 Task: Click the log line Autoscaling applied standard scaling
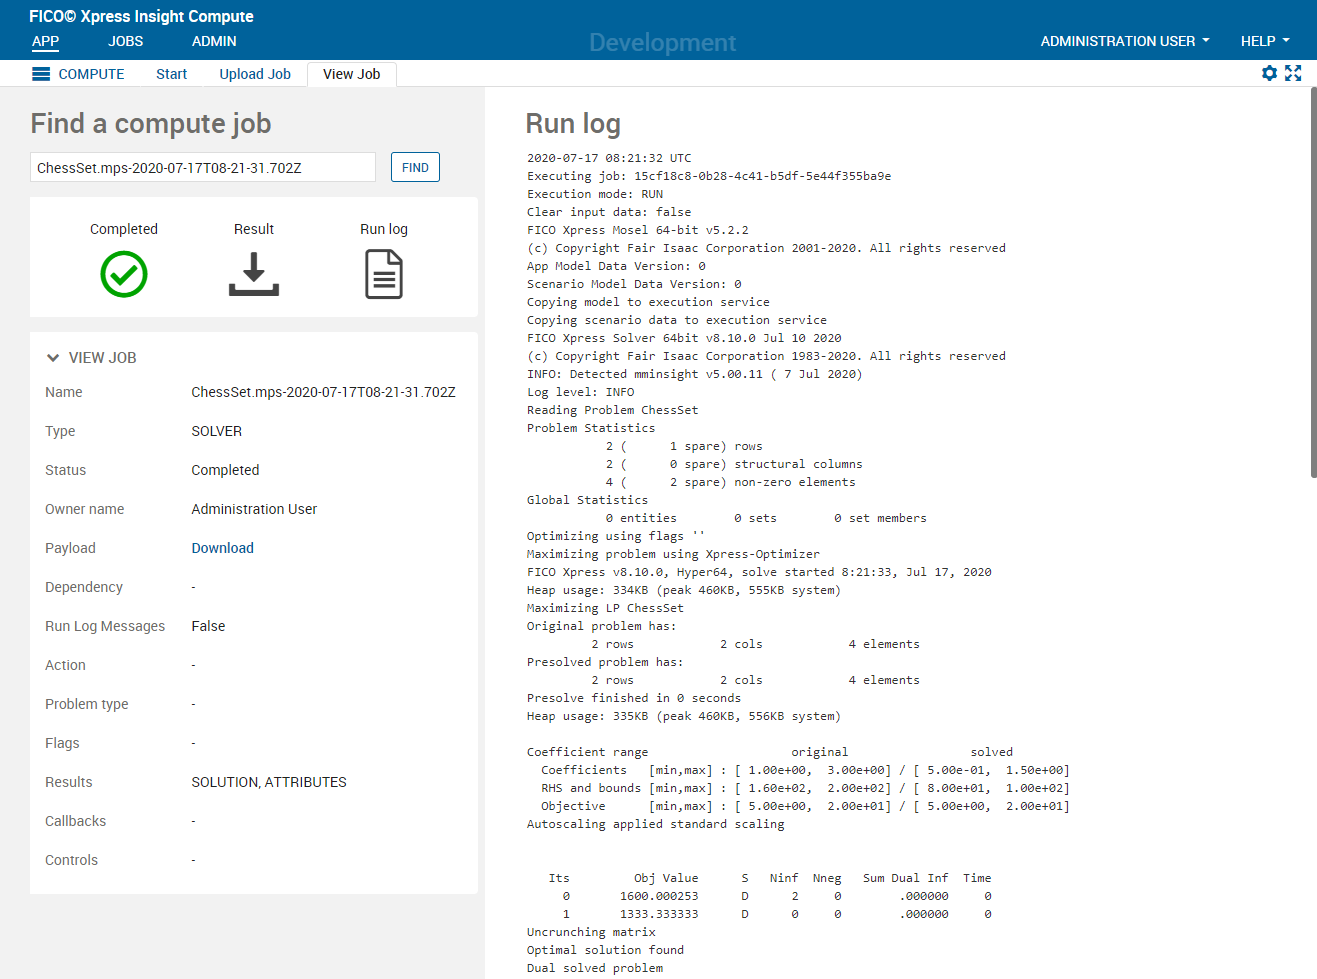(655, 824)
